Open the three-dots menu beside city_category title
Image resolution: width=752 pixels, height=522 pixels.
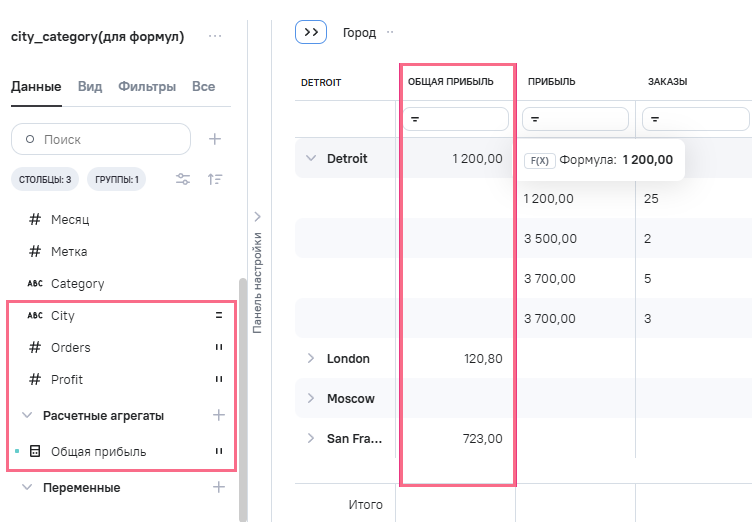[x=215, y=37]
